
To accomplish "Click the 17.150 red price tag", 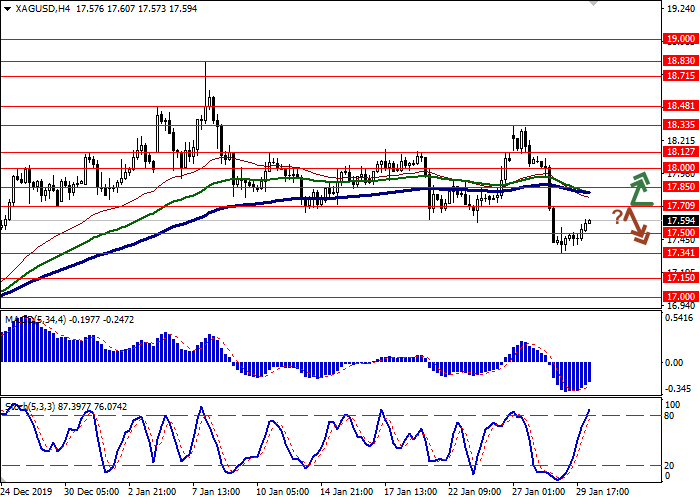I will pyautogui.click(x=679, y=279).
